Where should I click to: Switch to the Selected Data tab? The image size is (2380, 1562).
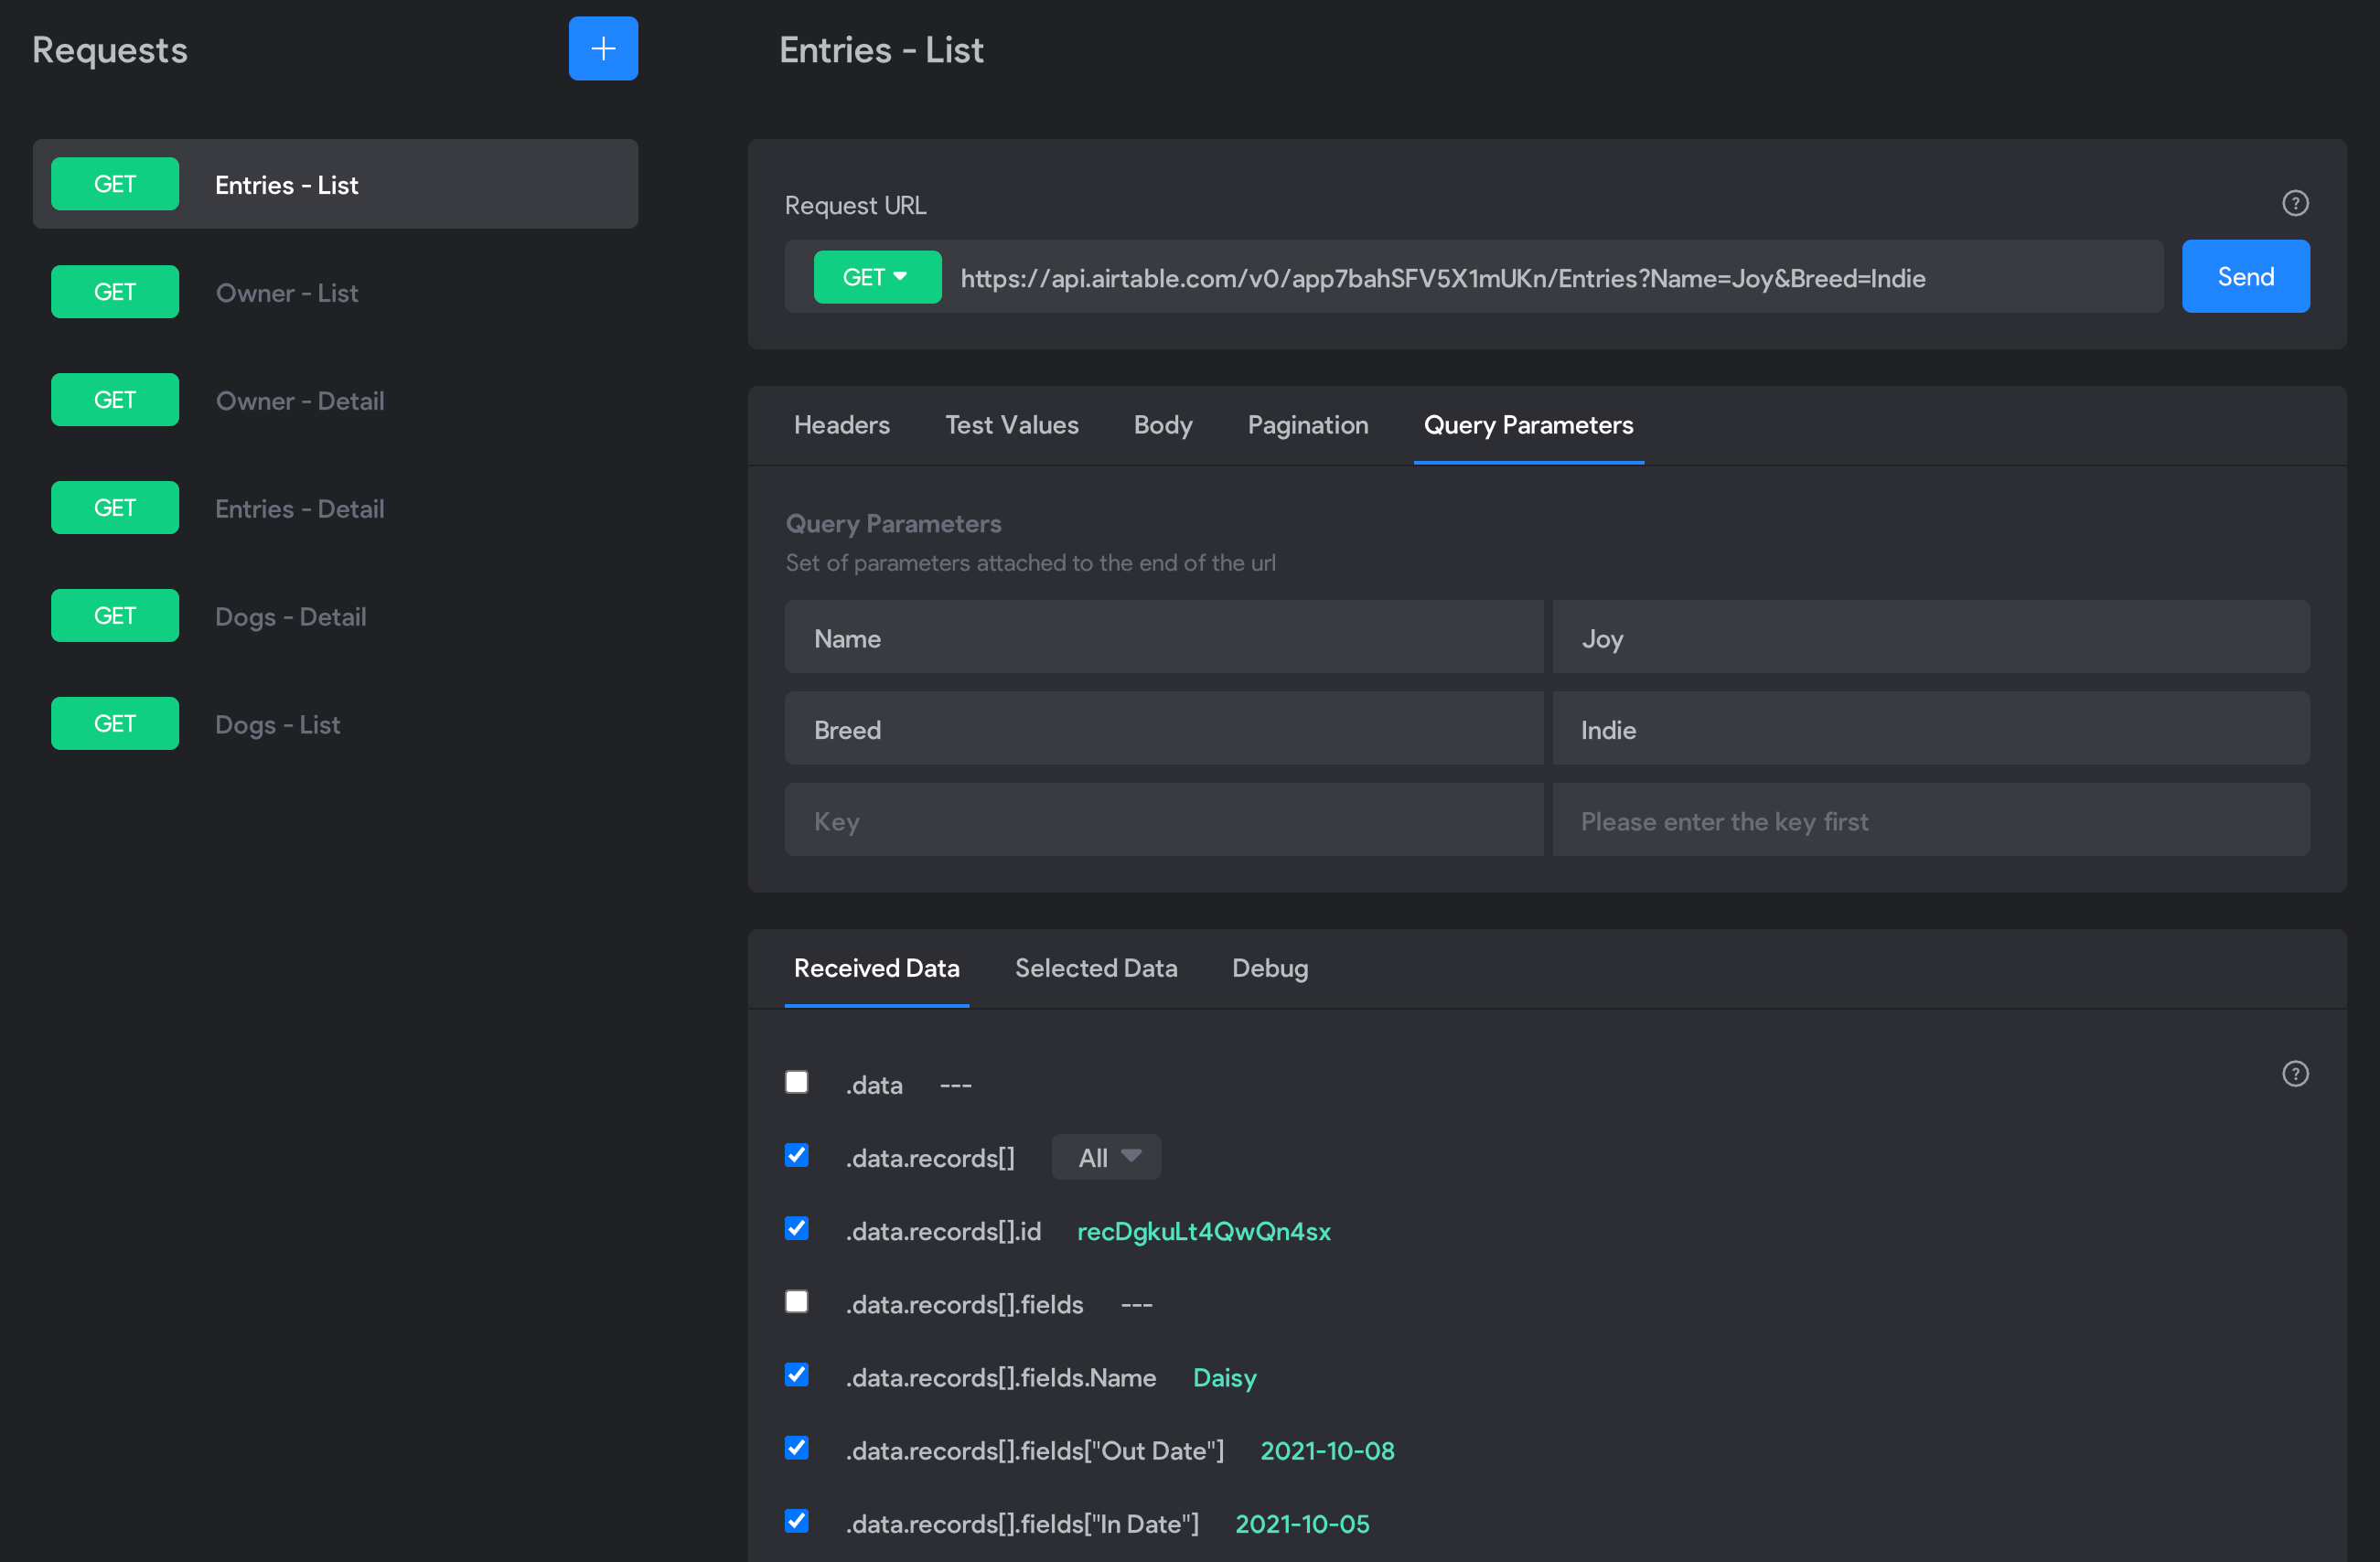(x=1096, y=968)
